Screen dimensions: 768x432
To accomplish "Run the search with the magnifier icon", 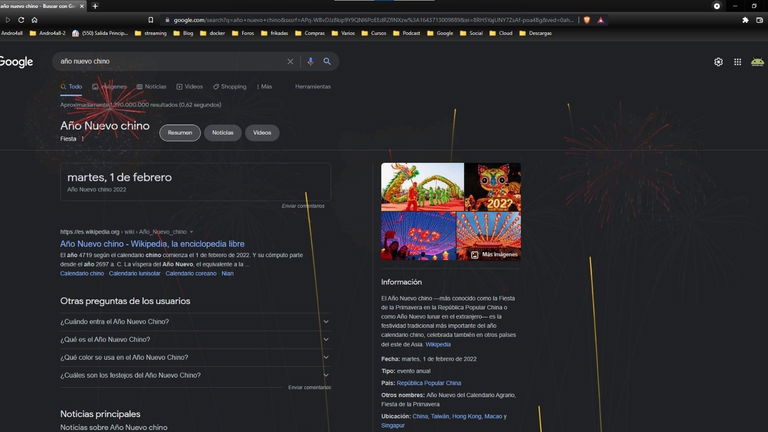I will click(x=327, y=61).
